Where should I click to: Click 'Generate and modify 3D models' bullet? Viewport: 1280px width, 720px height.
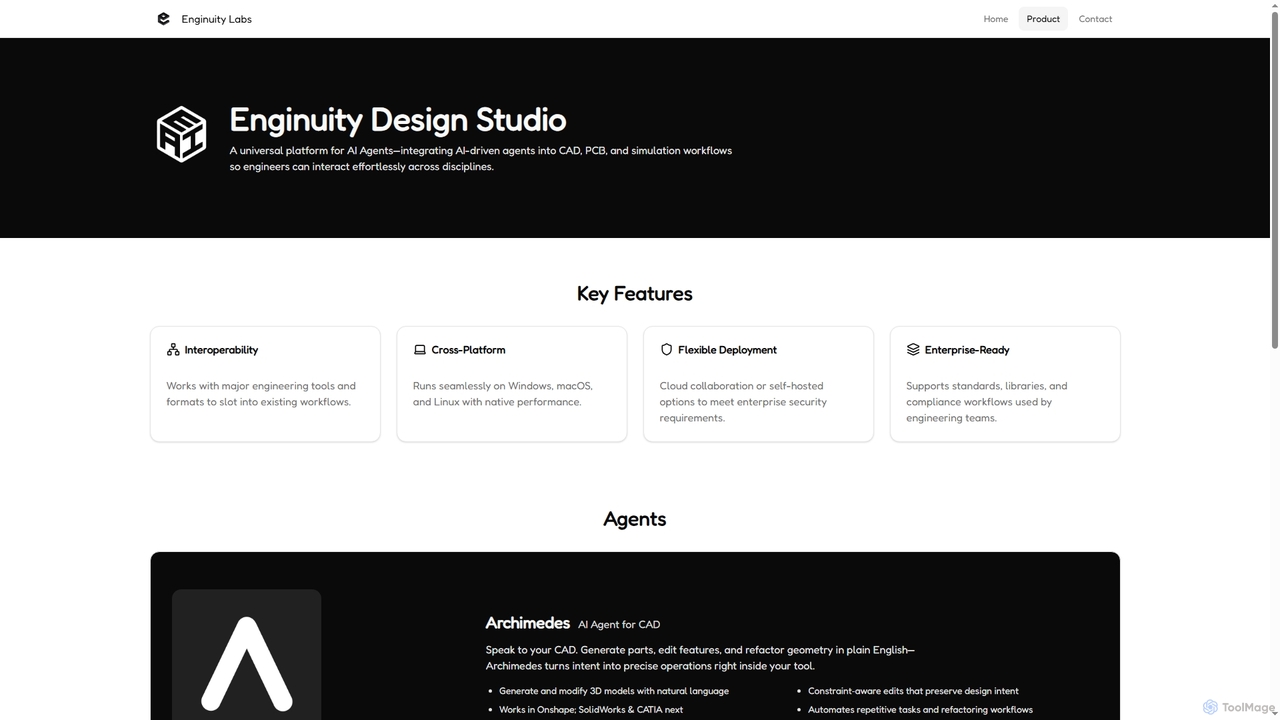tap(614, 691)
